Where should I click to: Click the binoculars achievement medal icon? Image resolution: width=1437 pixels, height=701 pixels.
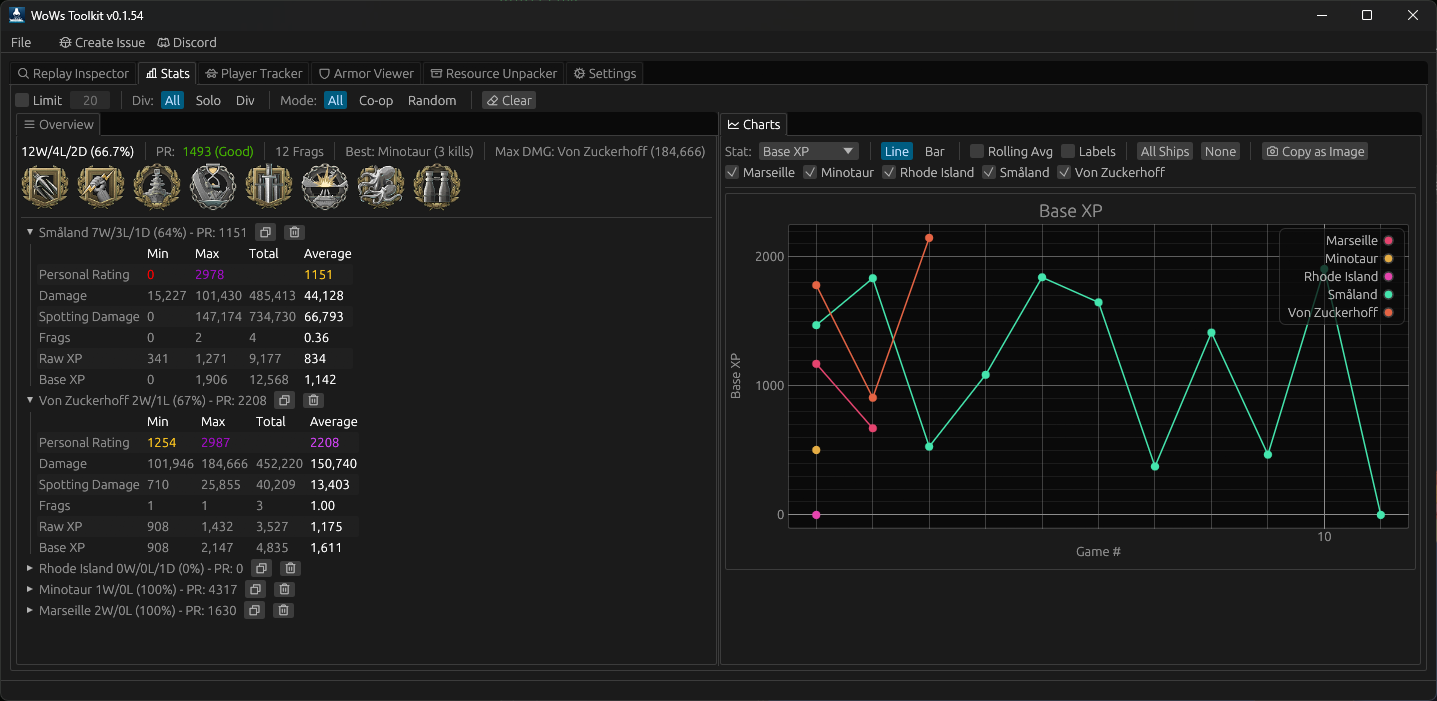point(437,186)
